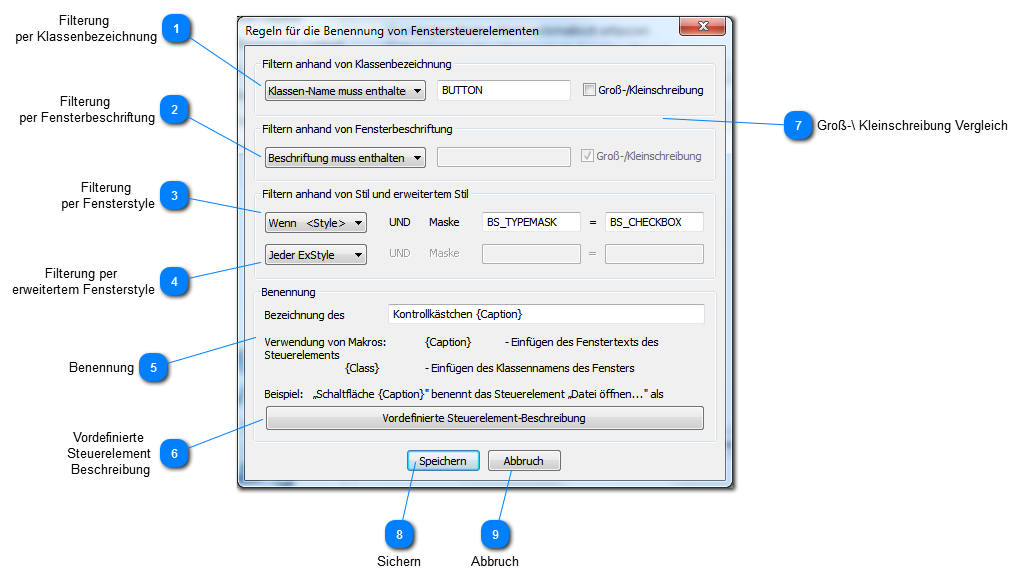Expand the Wenn <Style> combo box
Viewport: 1024px width, 585px height.
tap(315, 223)
